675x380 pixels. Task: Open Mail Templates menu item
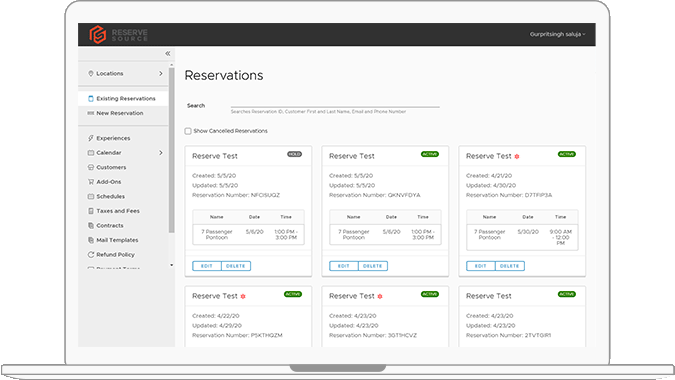coord(123,240)
